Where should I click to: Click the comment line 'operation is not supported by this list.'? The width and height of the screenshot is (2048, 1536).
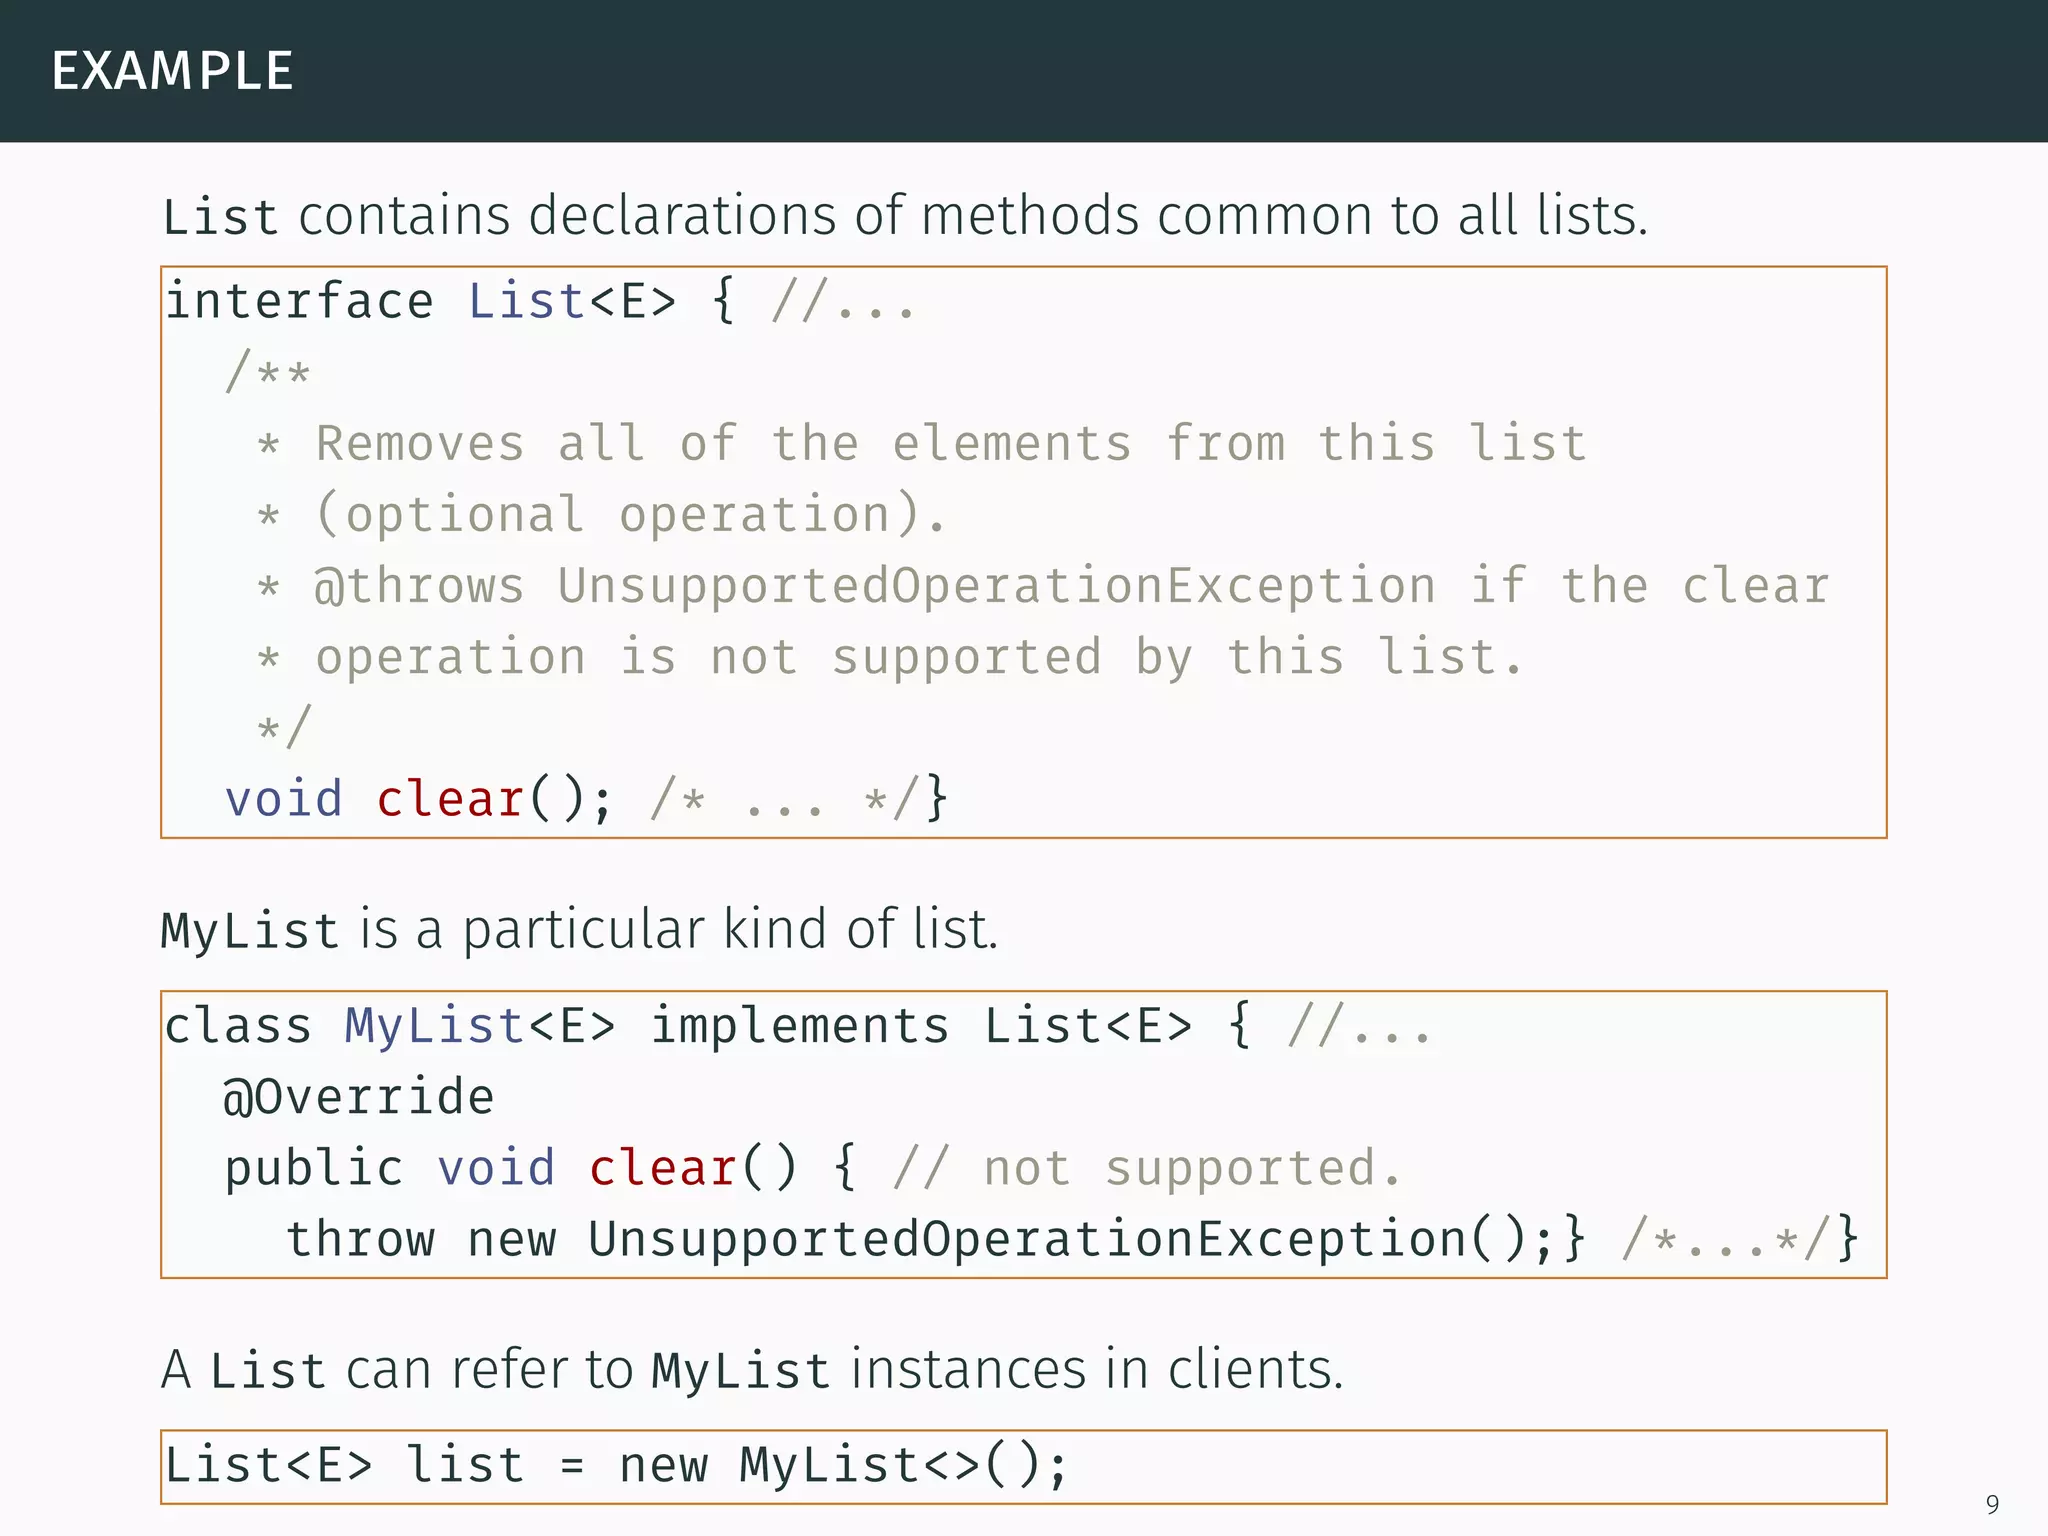point(889,657)
